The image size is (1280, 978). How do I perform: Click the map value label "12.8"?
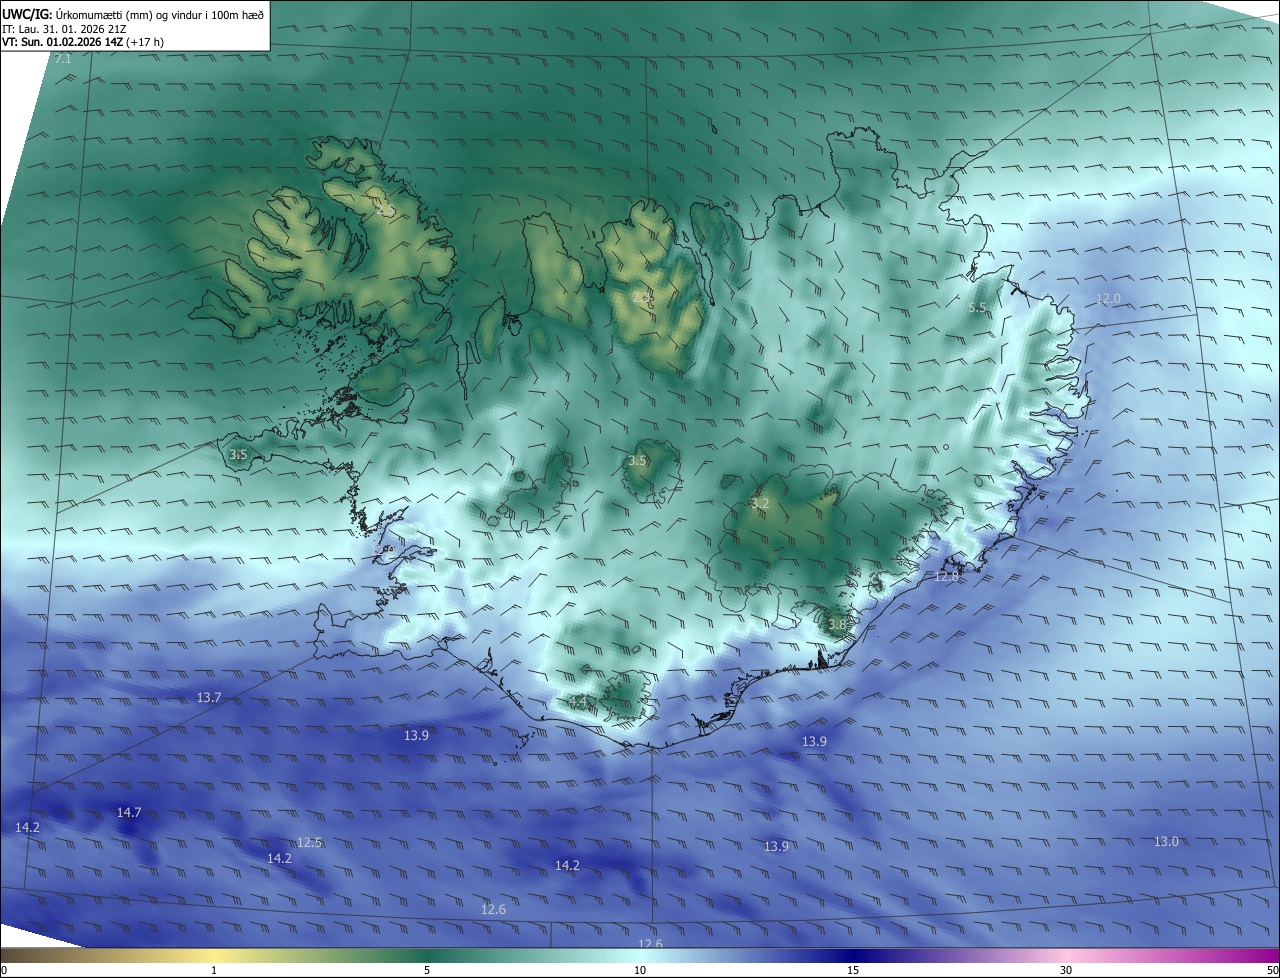click(x=946, y=577)
